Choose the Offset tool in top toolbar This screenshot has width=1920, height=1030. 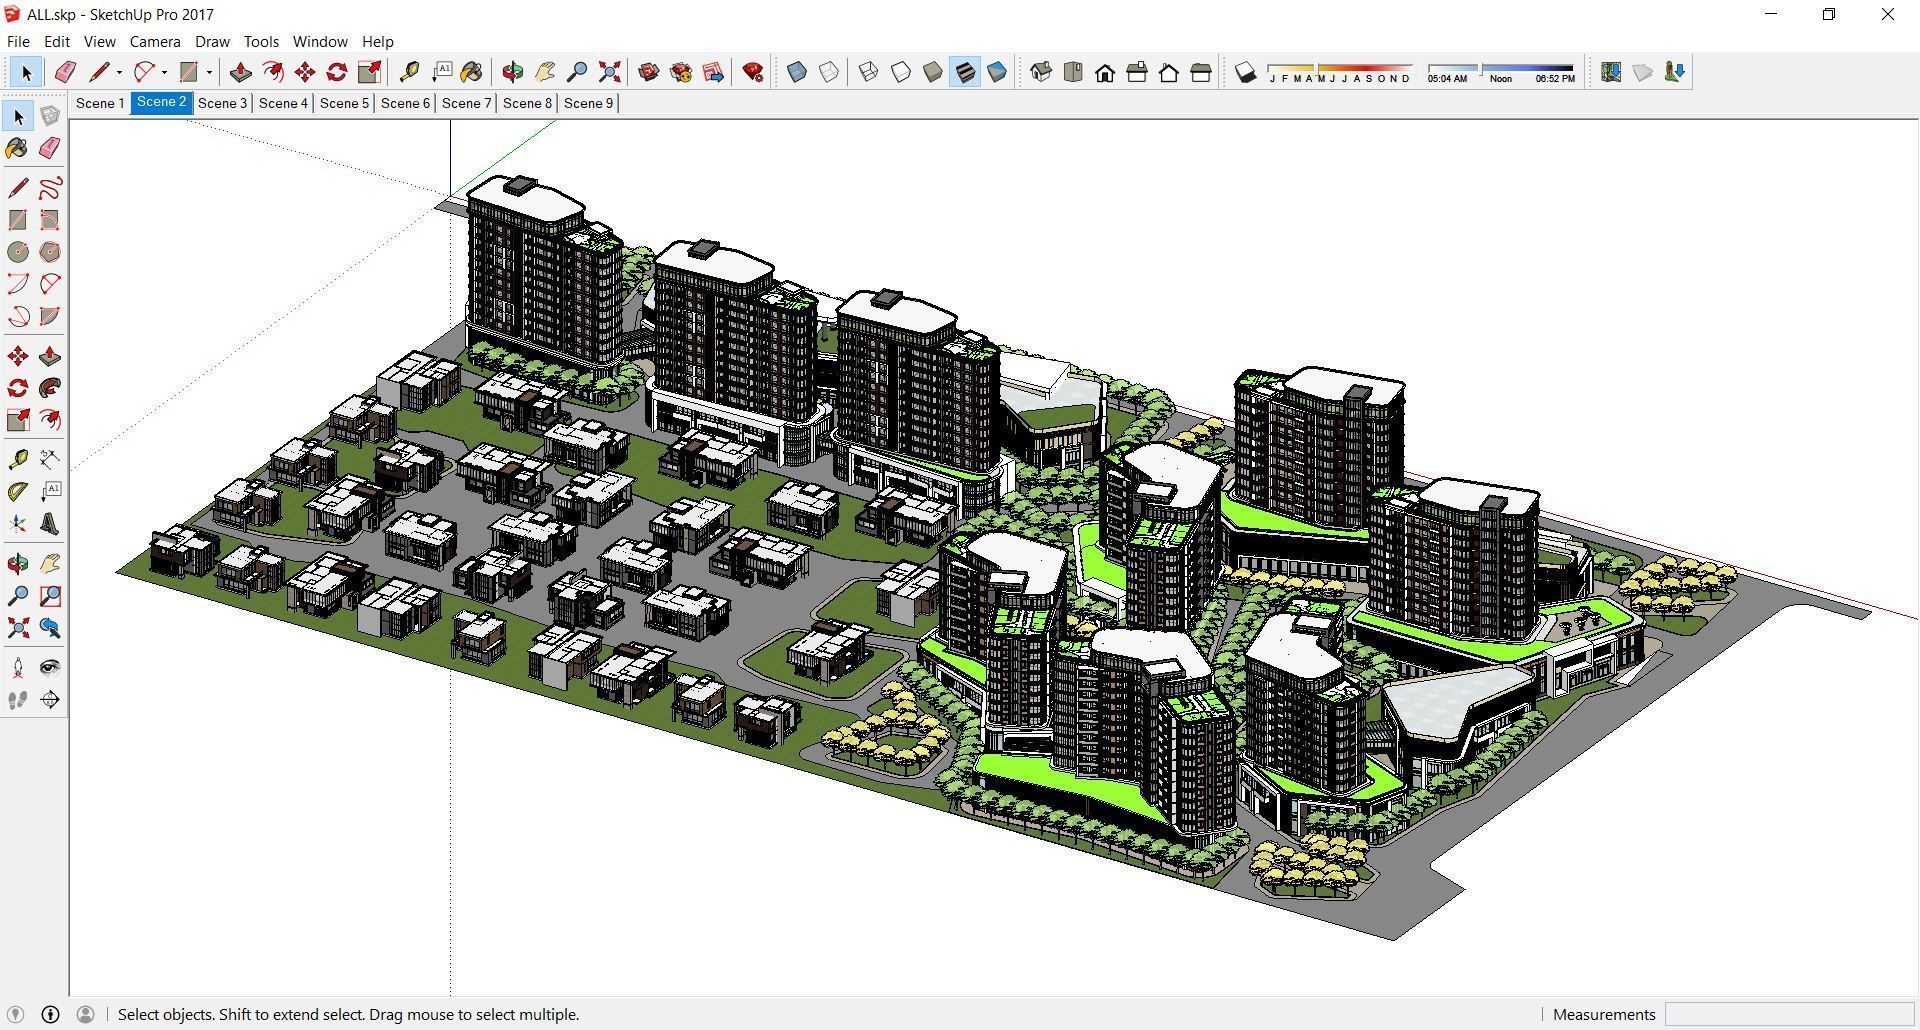(x=273, y=72)
